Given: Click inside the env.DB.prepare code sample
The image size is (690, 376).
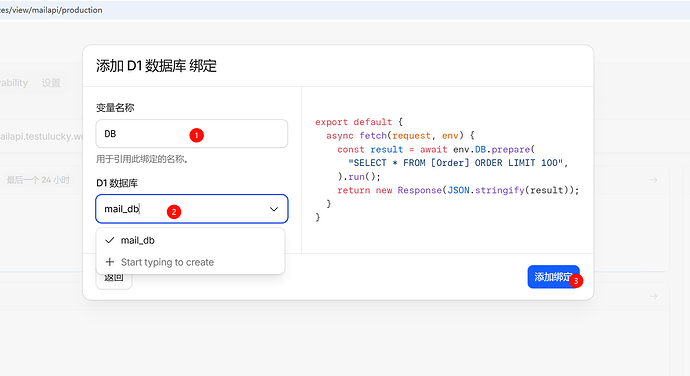Looking at the screenshot, I should point(447,170).
